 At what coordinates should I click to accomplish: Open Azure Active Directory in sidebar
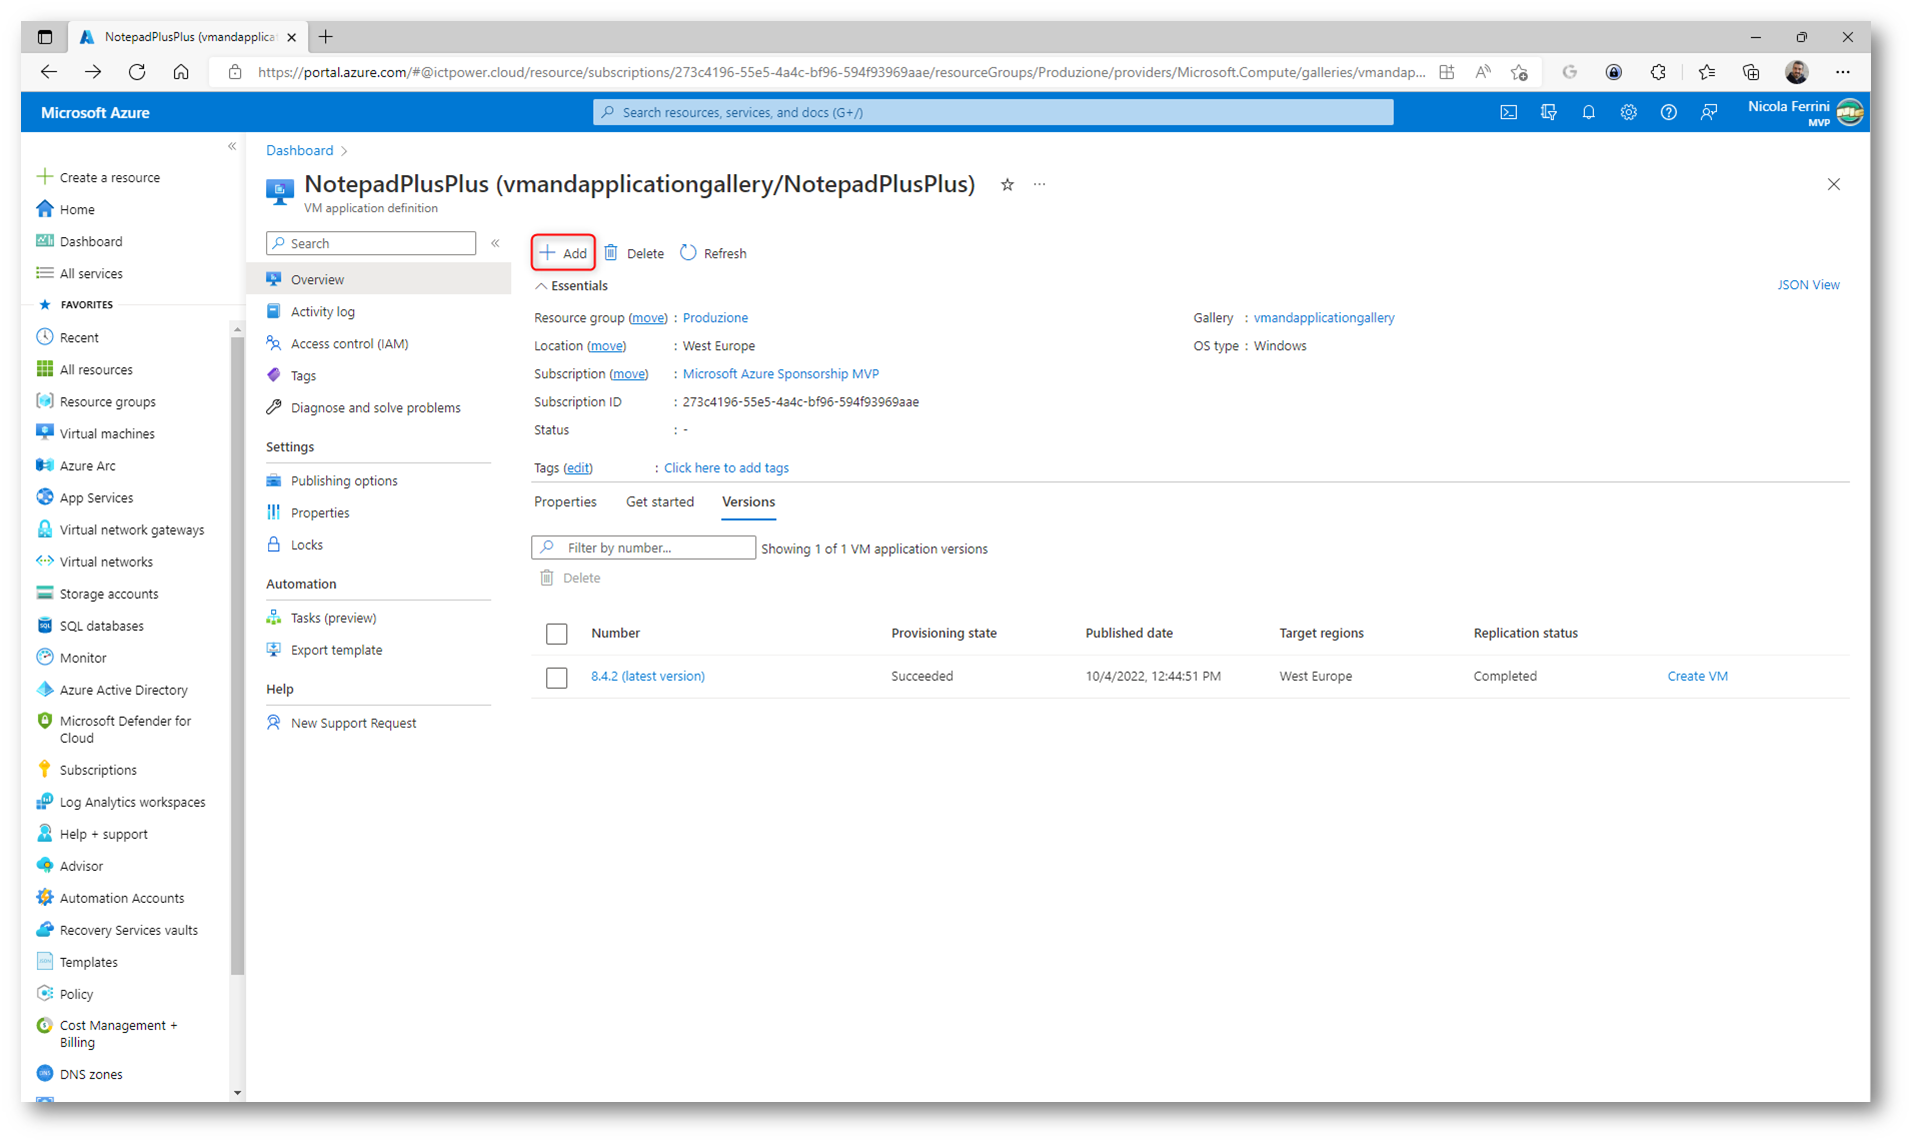[123, 690]
